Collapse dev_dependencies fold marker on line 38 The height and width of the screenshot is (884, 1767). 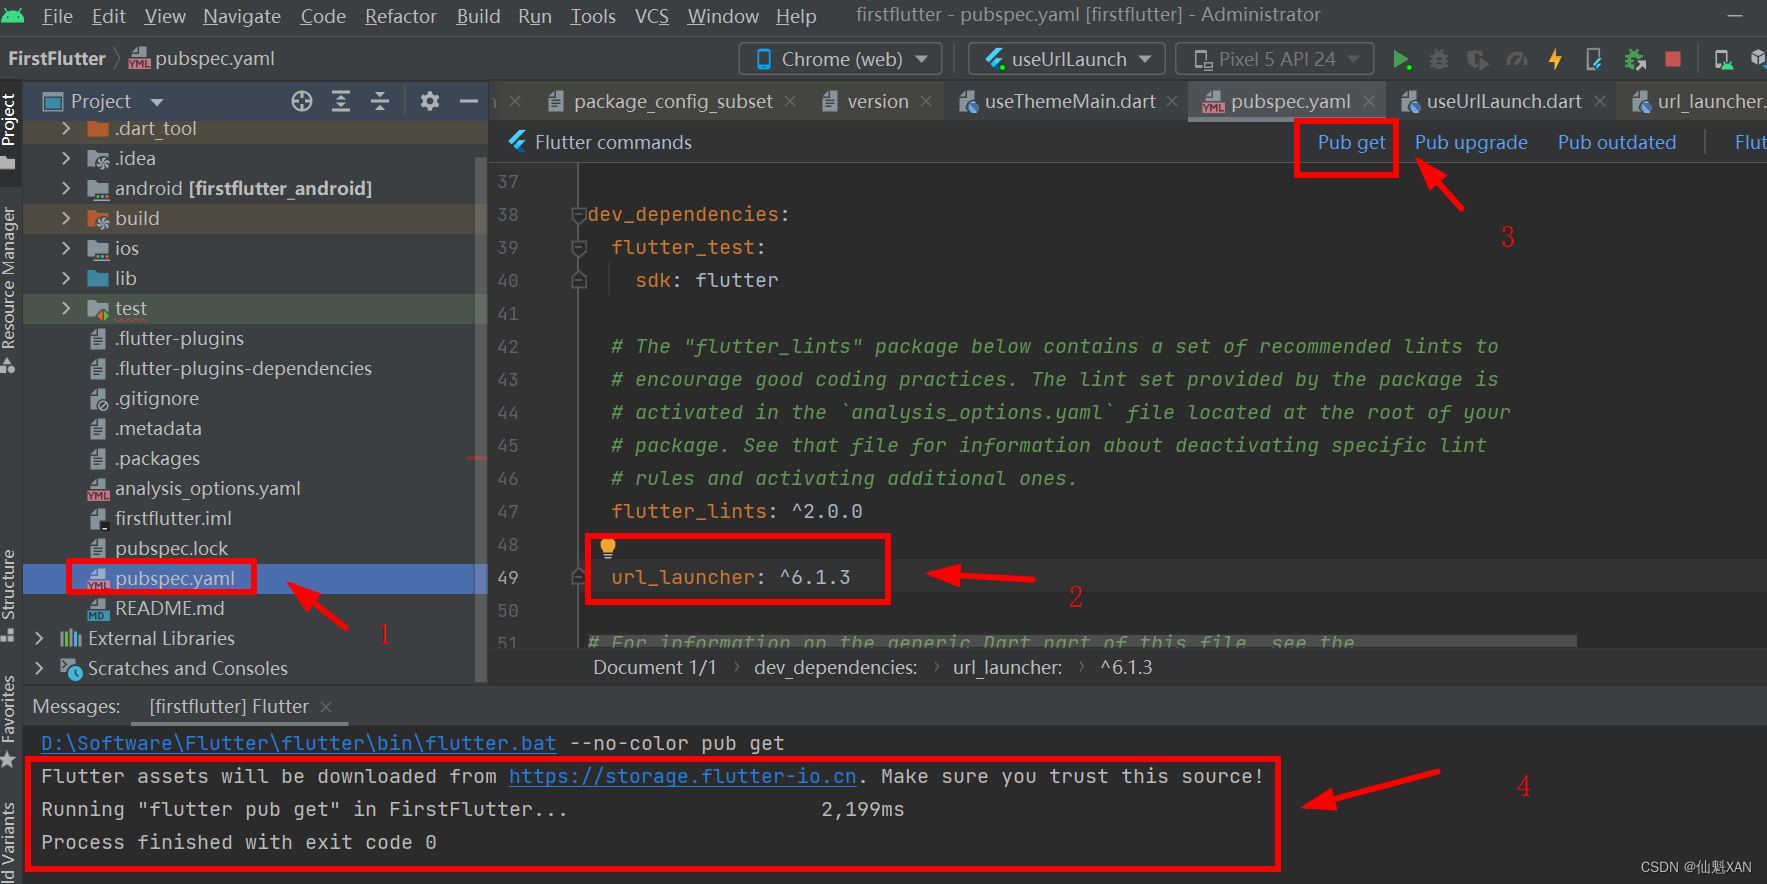(578, 214)
